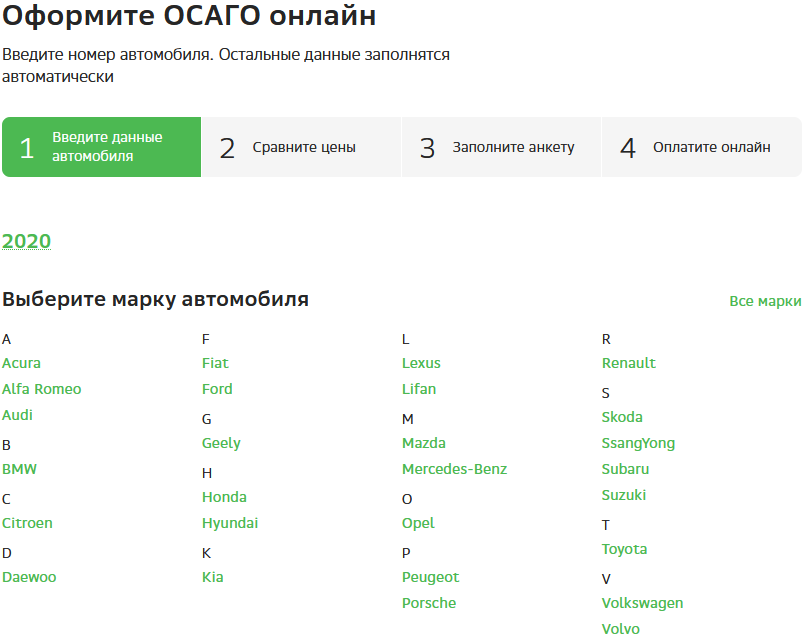807x638 pixels.
Task: Select the Hyundai brand
Action: tap(230, 522)
